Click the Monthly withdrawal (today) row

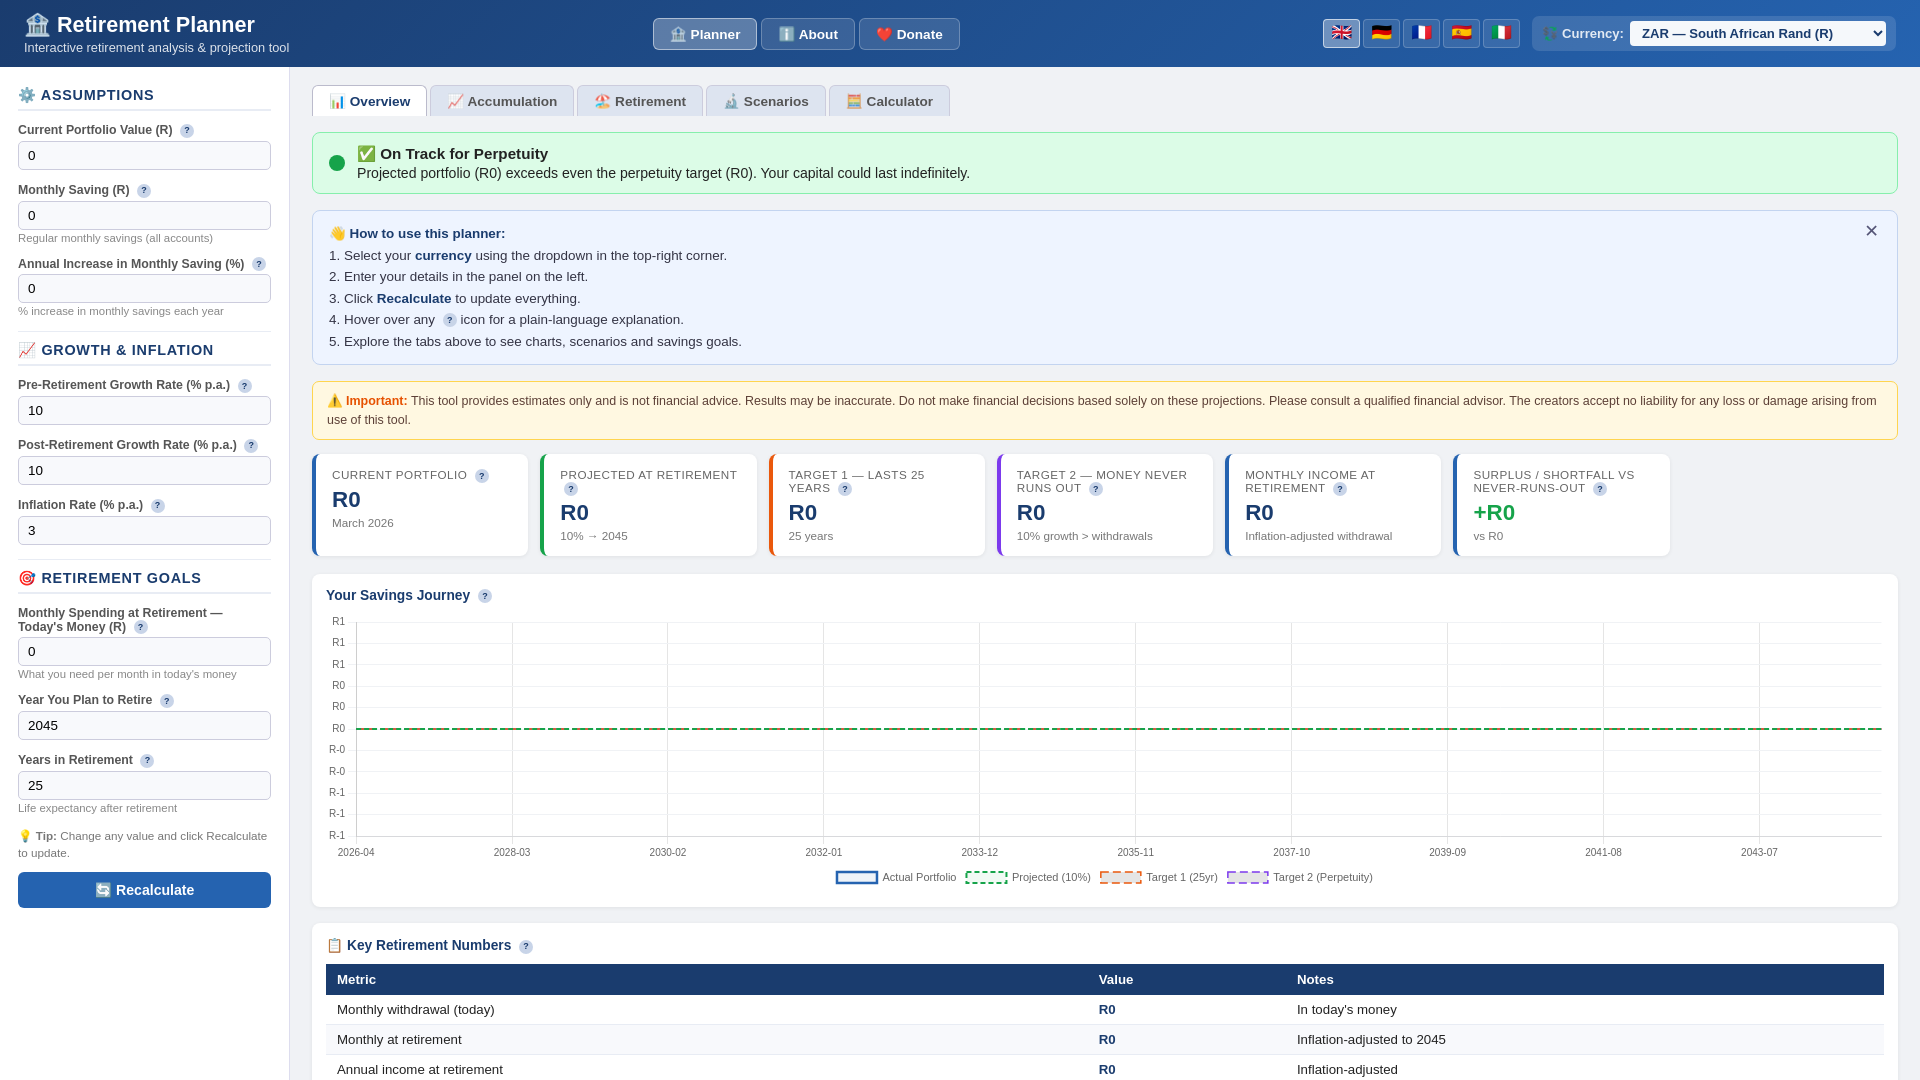point(1105,1010)
